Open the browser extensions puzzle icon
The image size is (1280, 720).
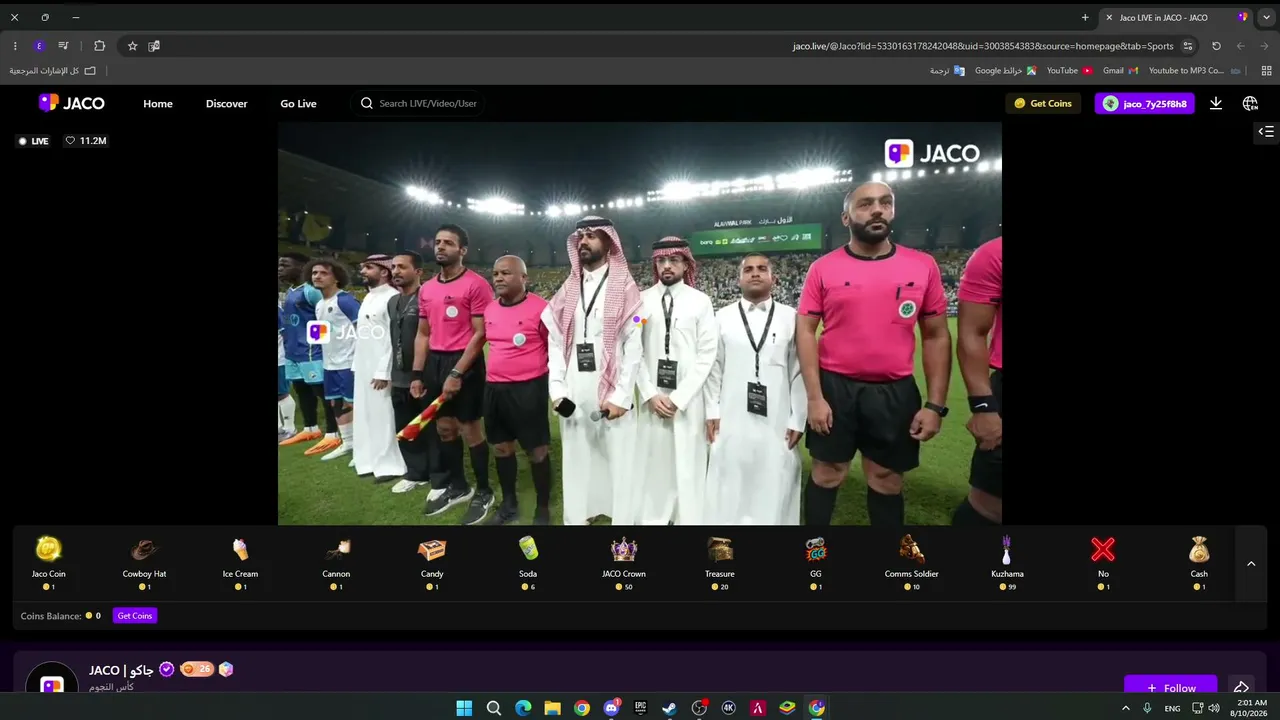99,46
